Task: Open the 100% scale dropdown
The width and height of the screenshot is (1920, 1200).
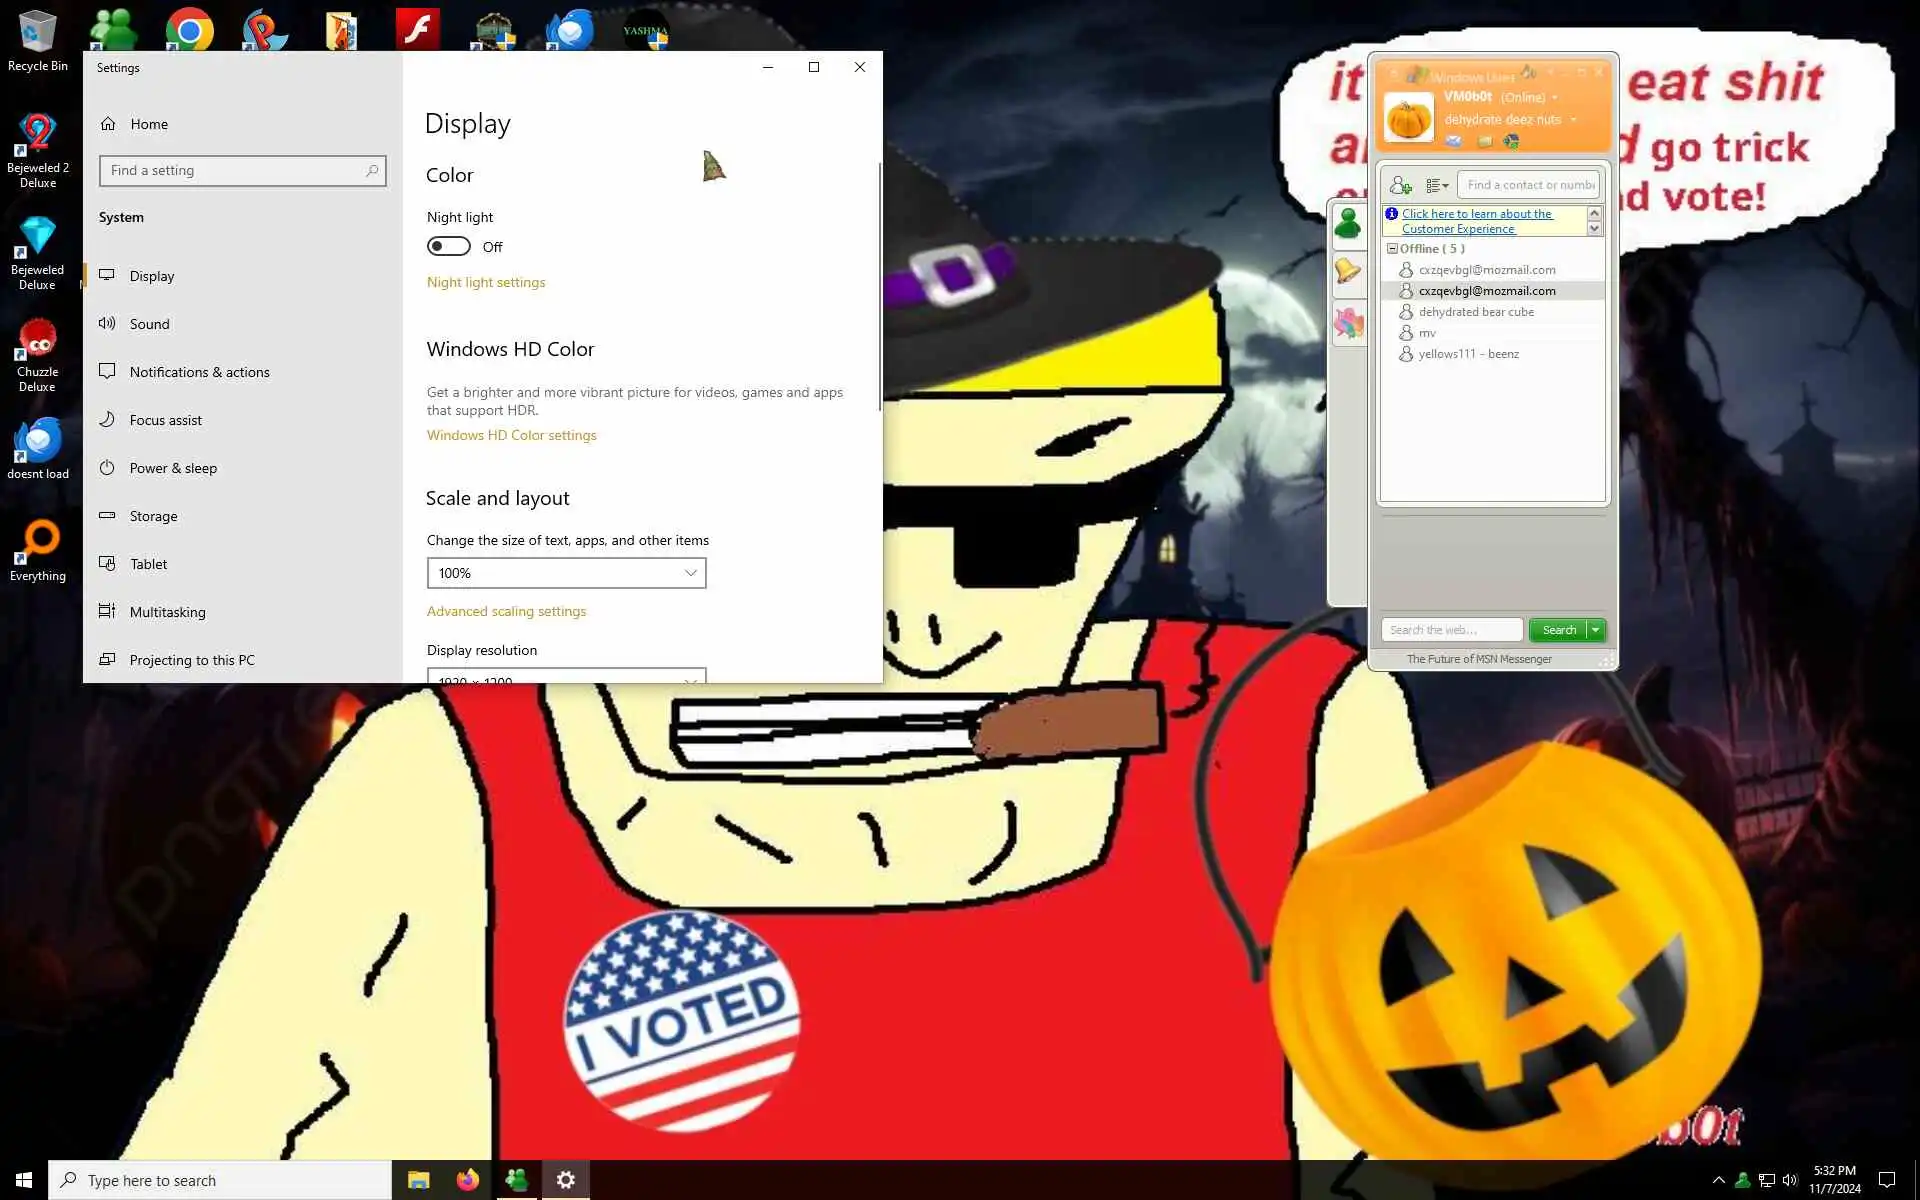Action: 566,573
